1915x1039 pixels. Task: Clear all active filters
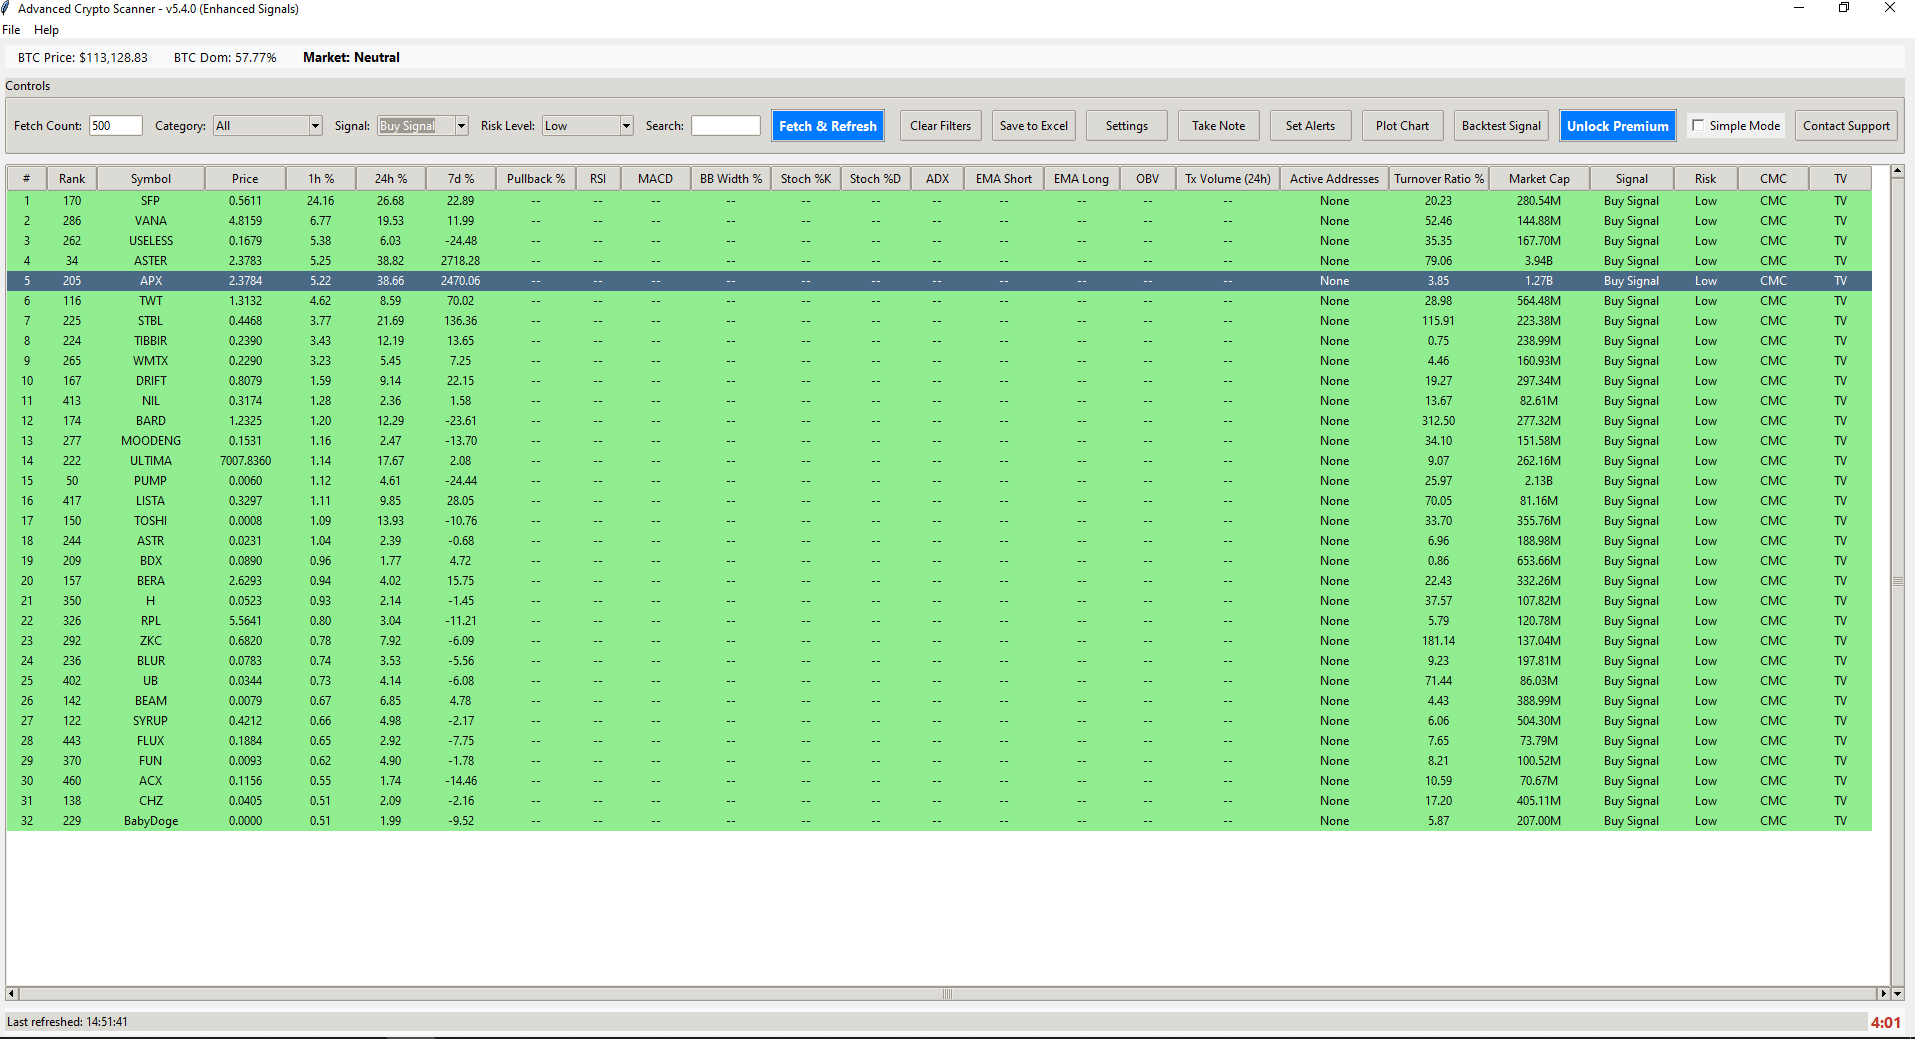click(x=939, y=125)
